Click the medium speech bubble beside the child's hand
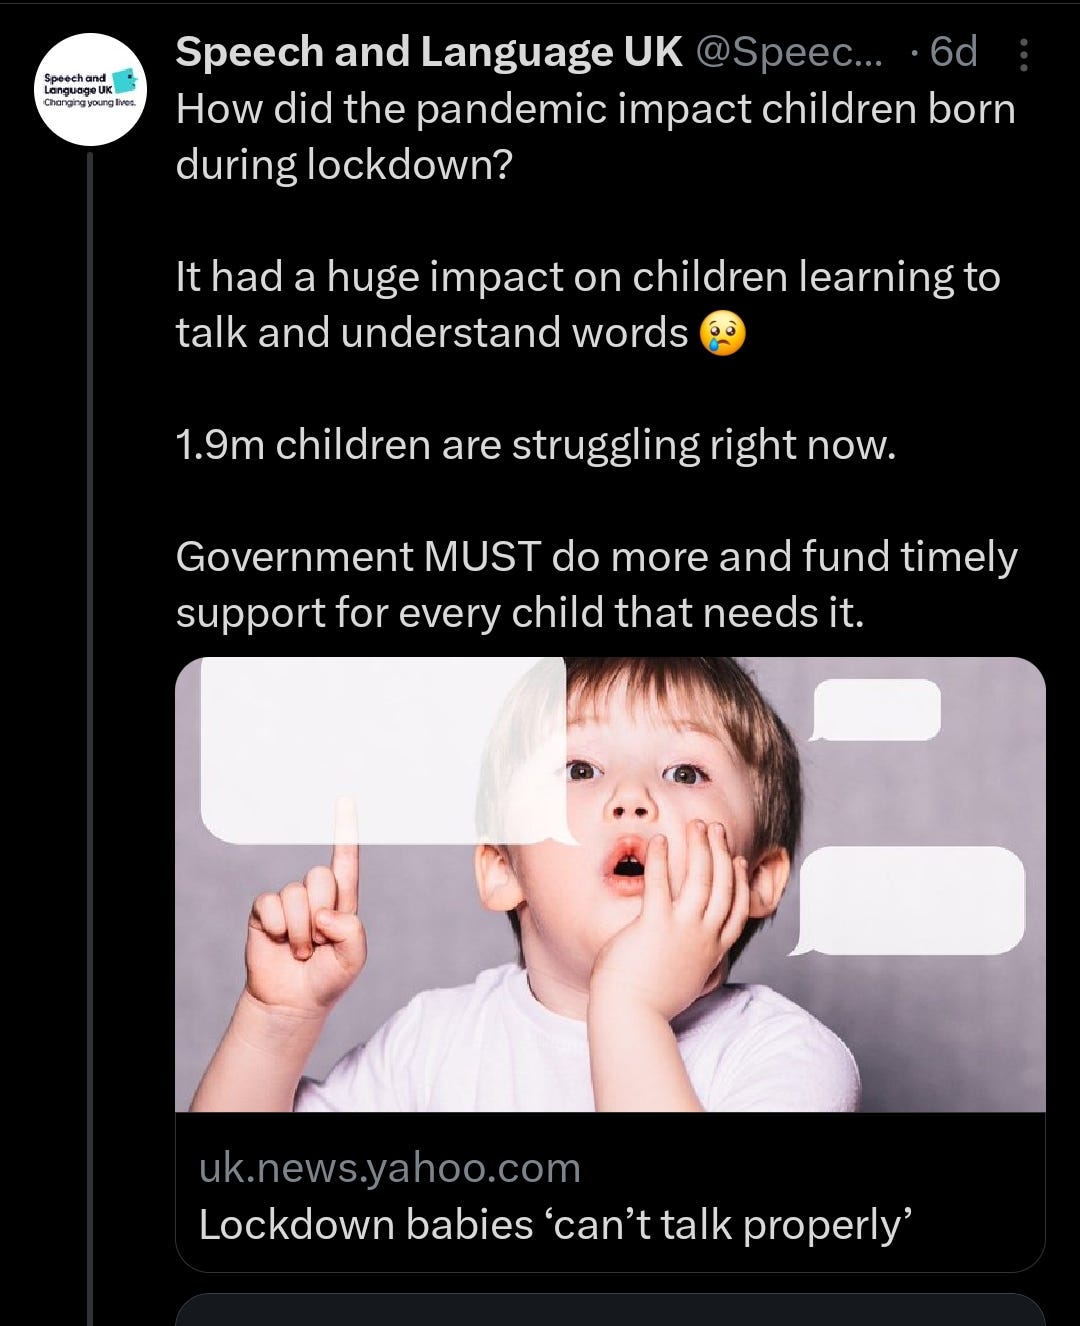The image size is (1080, 1326). pyautogui.click(x=912, y=900)
